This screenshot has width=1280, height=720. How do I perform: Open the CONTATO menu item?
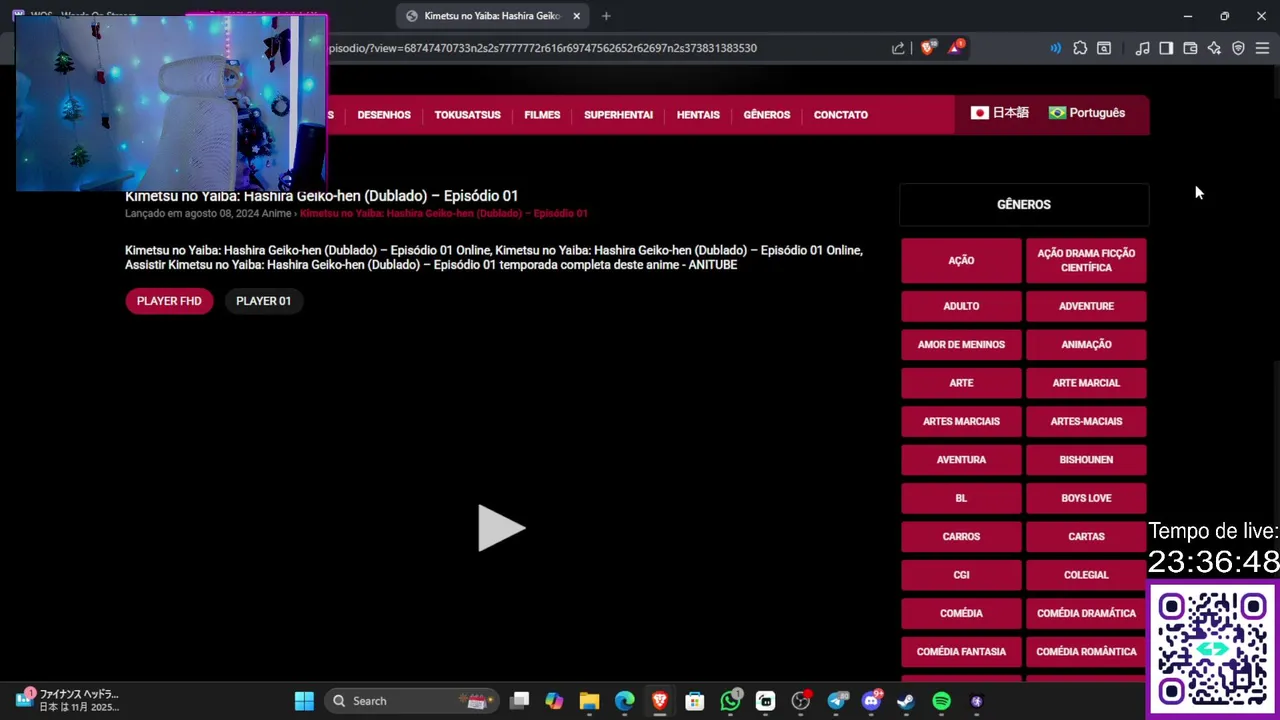coord(841,115)
